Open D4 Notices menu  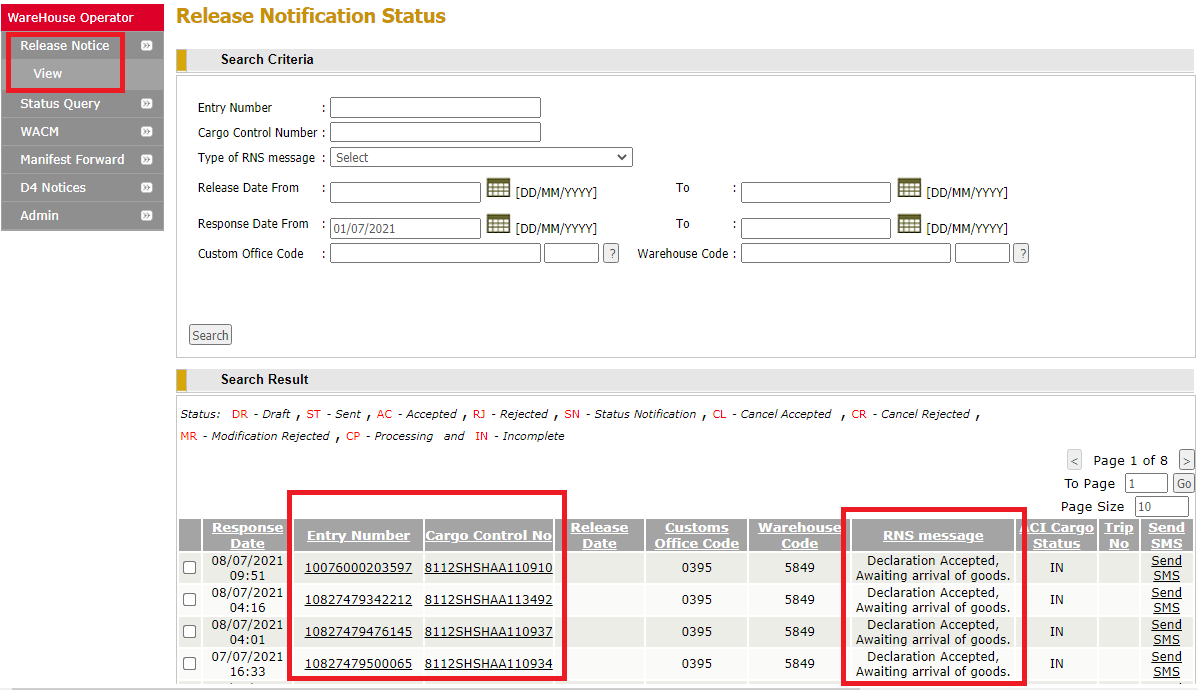pyautogui.click(x=53, y=188)
